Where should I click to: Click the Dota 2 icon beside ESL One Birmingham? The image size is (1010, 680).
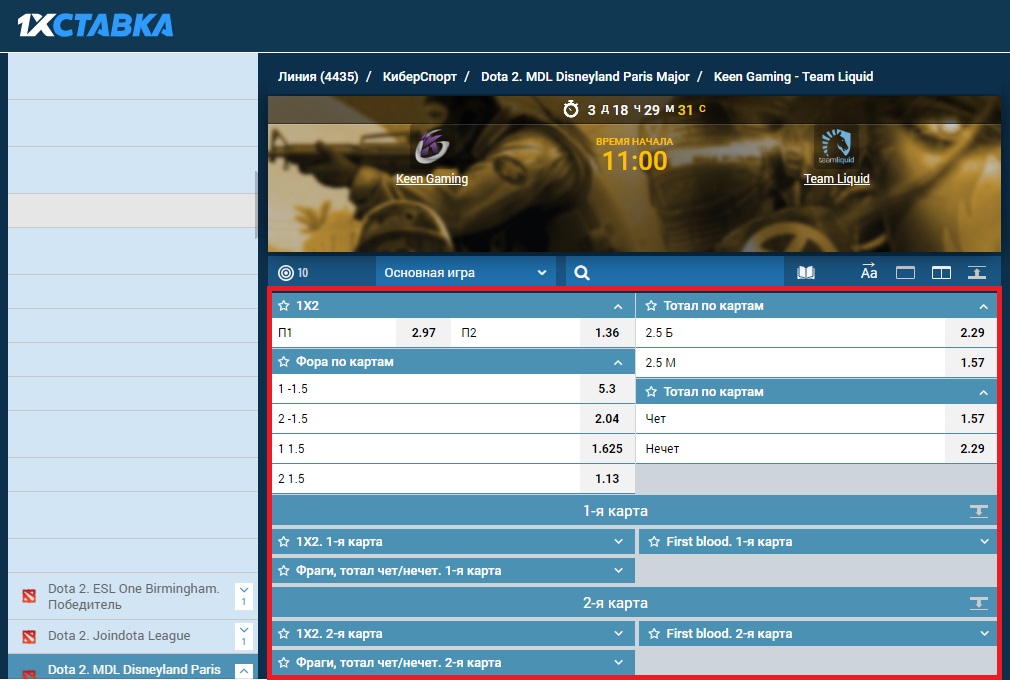(29, 596)
